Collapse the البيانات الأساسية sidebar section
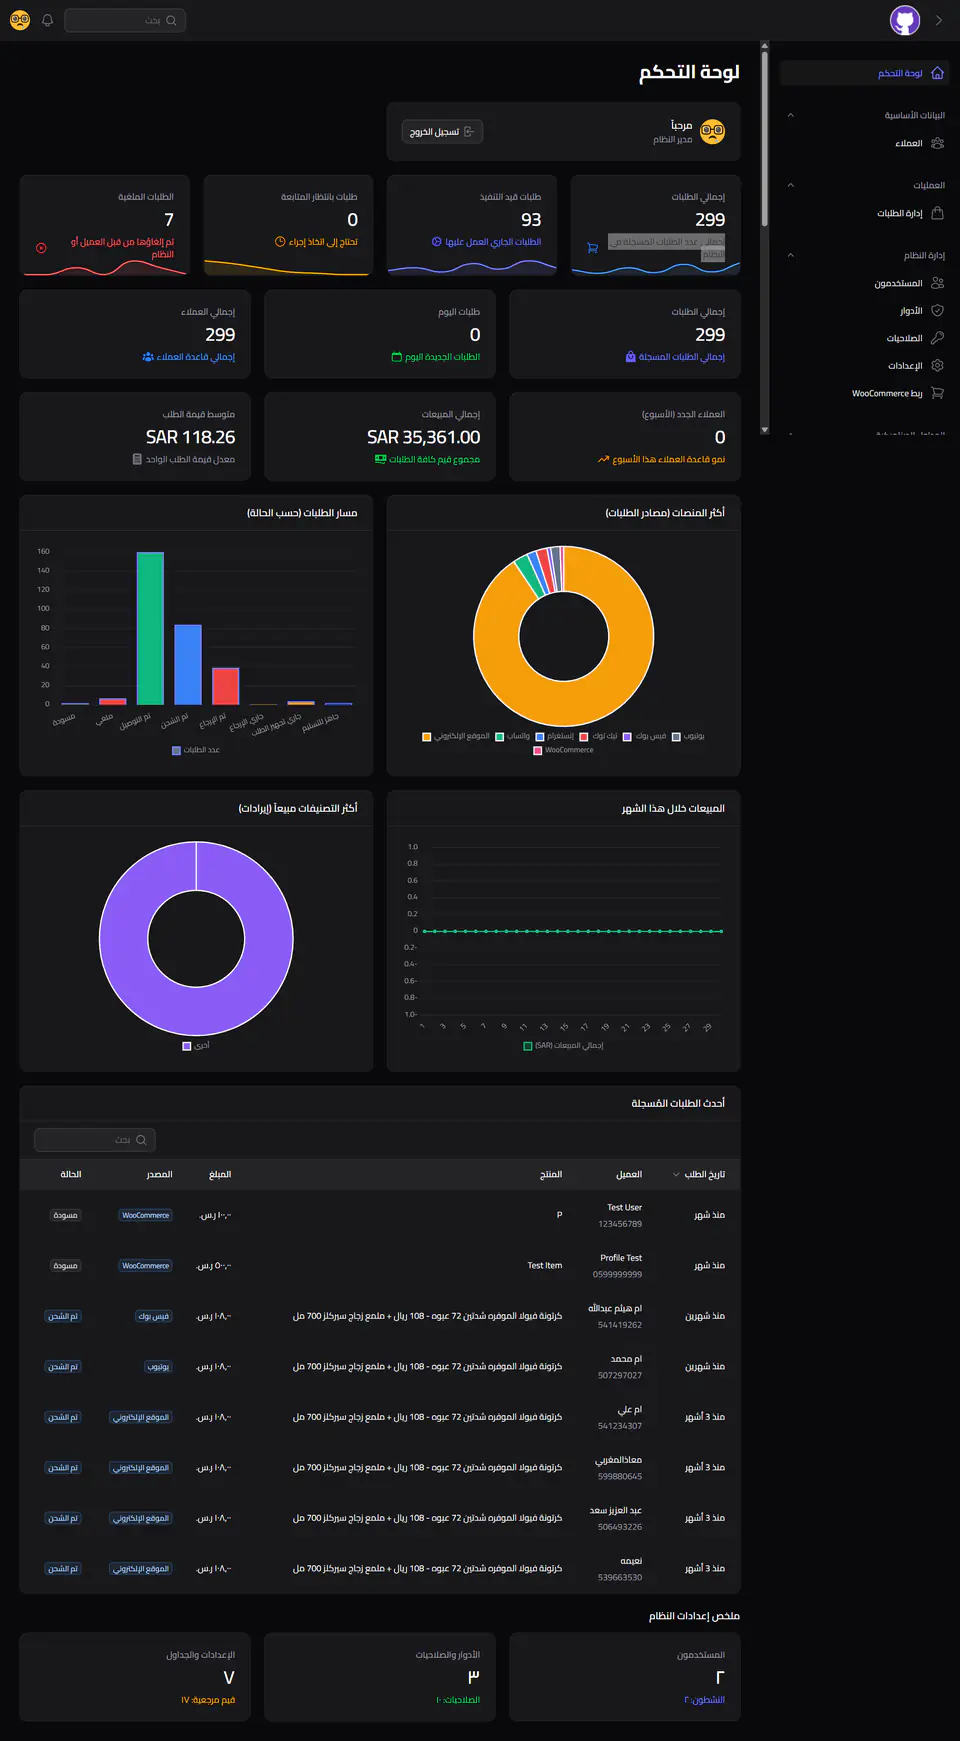Image resolution: width=960 pixels, height=1741 pixels. pos(791,115)
